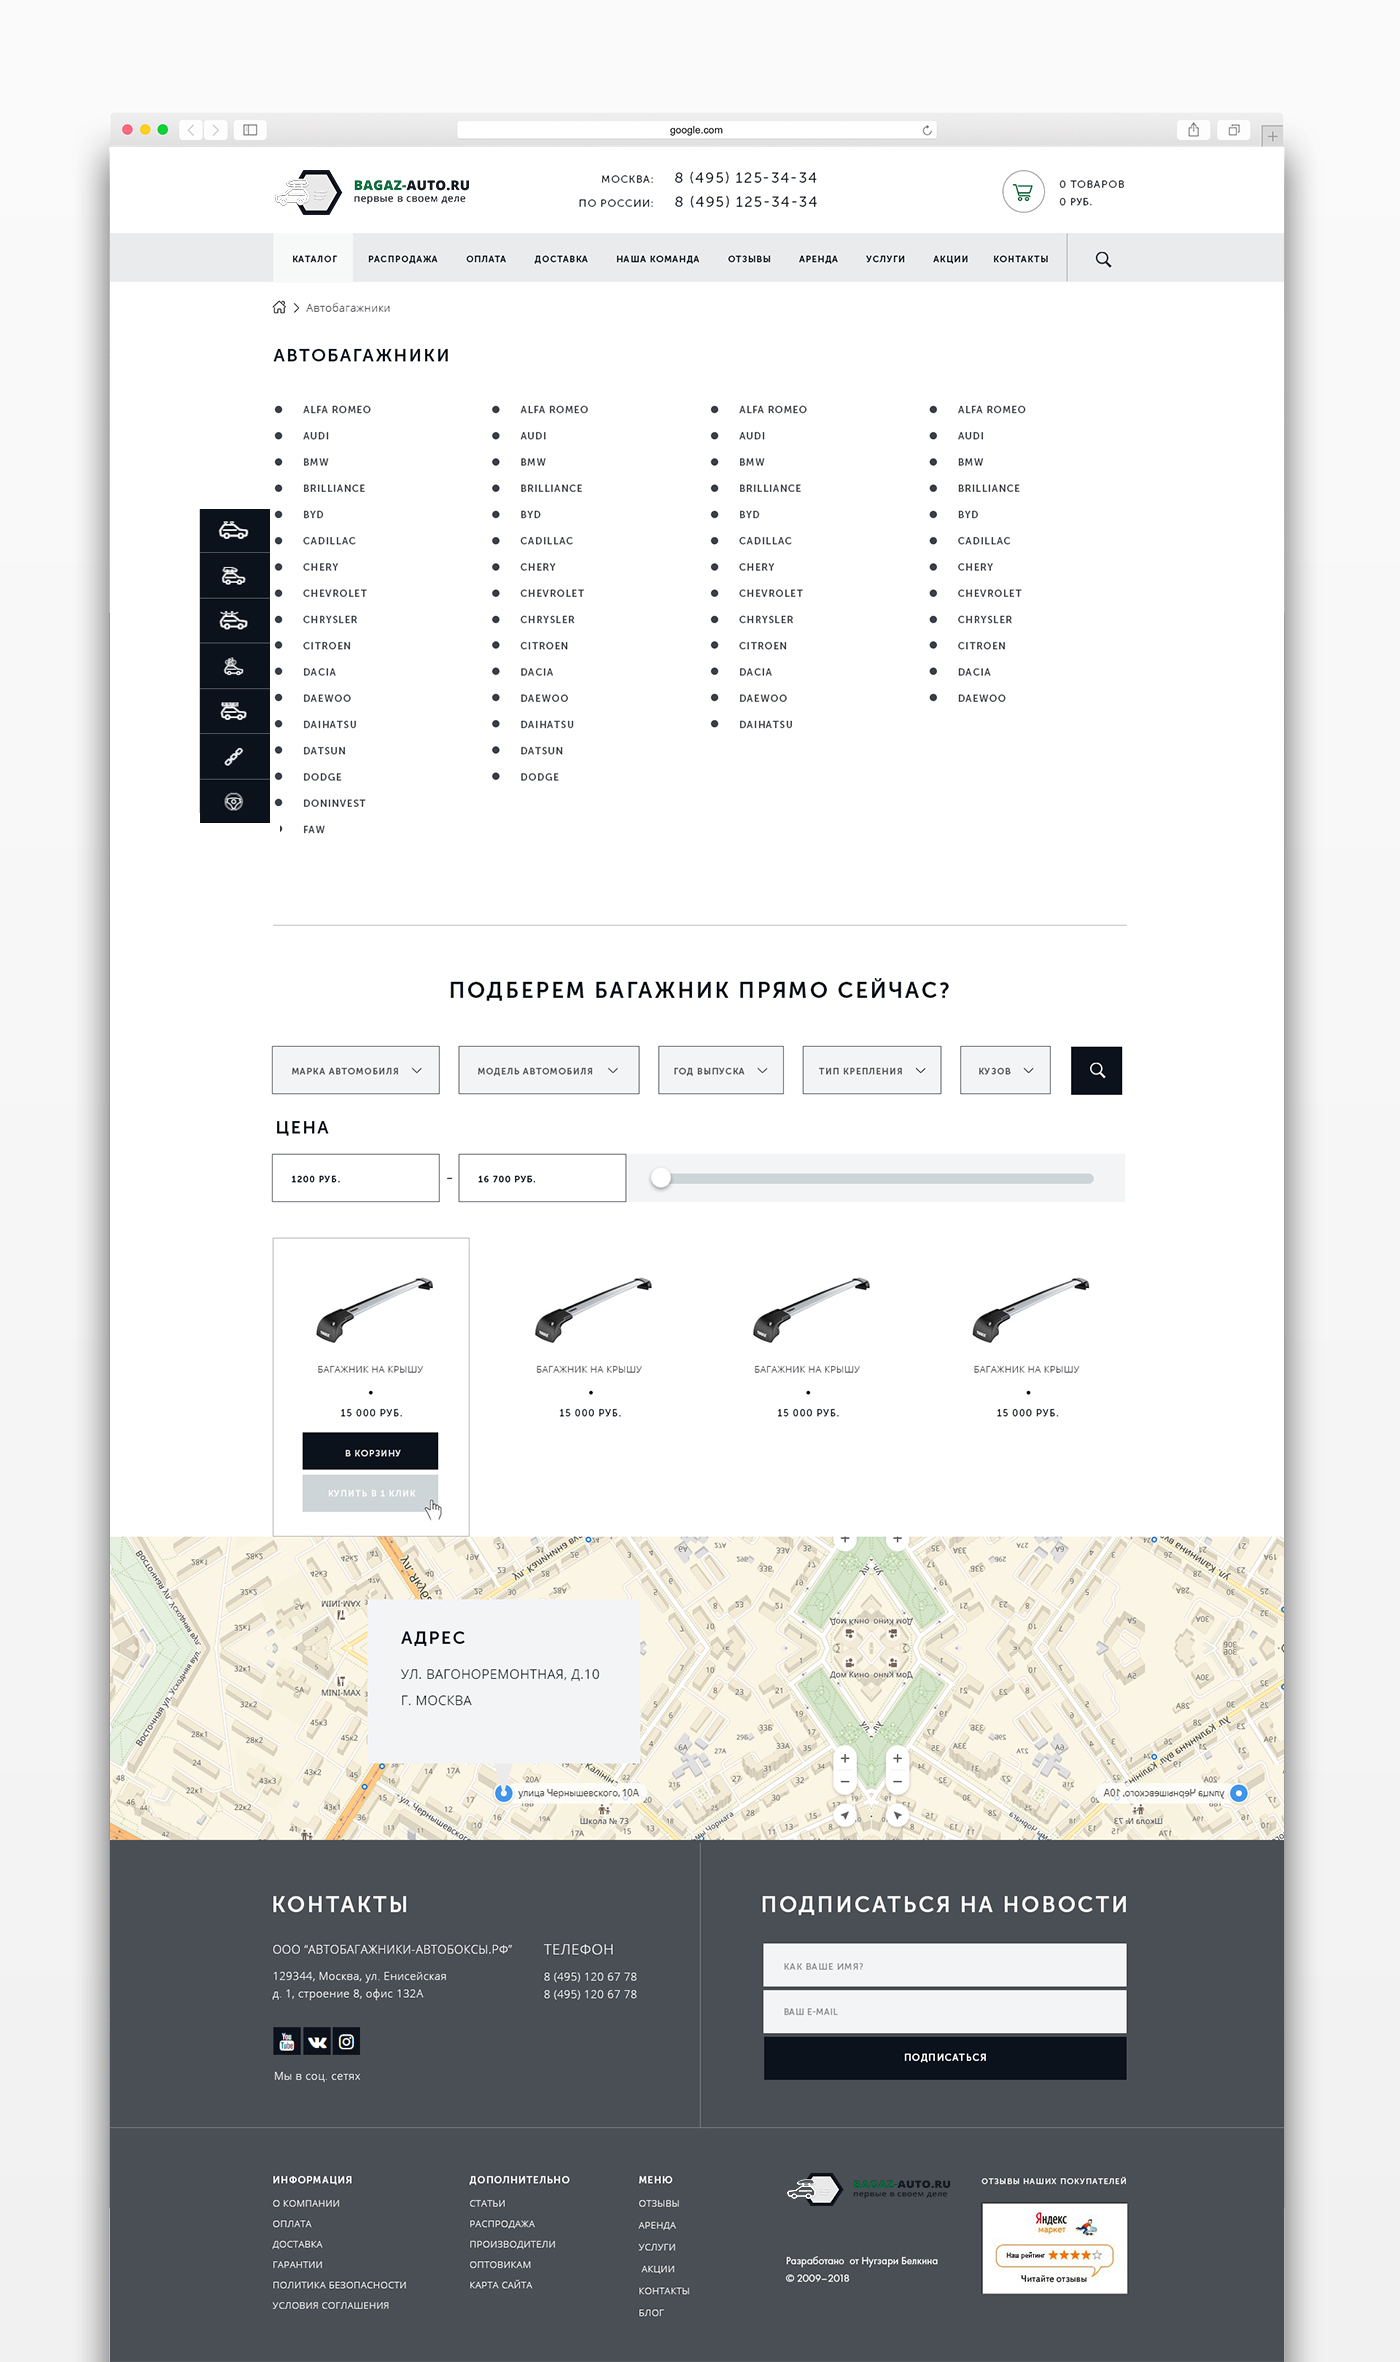
Task: Open the chain icon in the sidebar
Action: (234, 757)
